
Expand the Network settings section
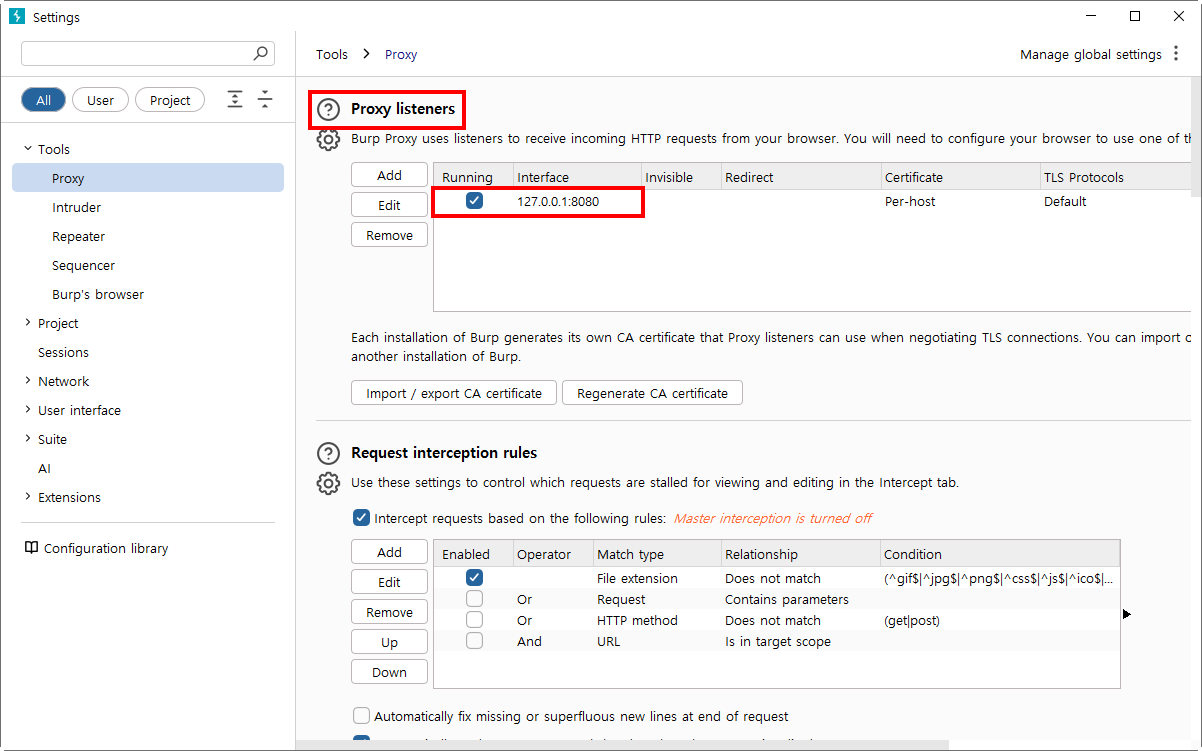pos(27,381)
